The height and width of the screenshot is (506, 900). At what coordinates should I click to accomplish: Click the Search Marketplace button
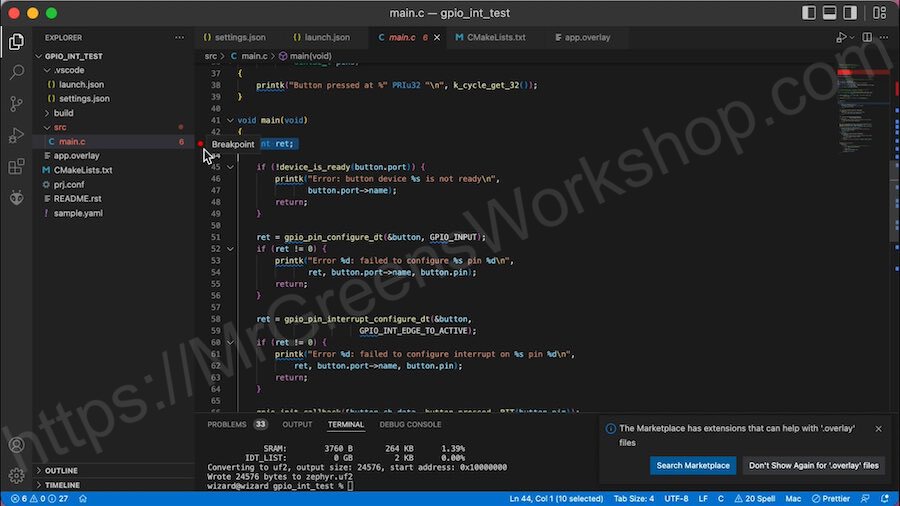coord(693,465)
